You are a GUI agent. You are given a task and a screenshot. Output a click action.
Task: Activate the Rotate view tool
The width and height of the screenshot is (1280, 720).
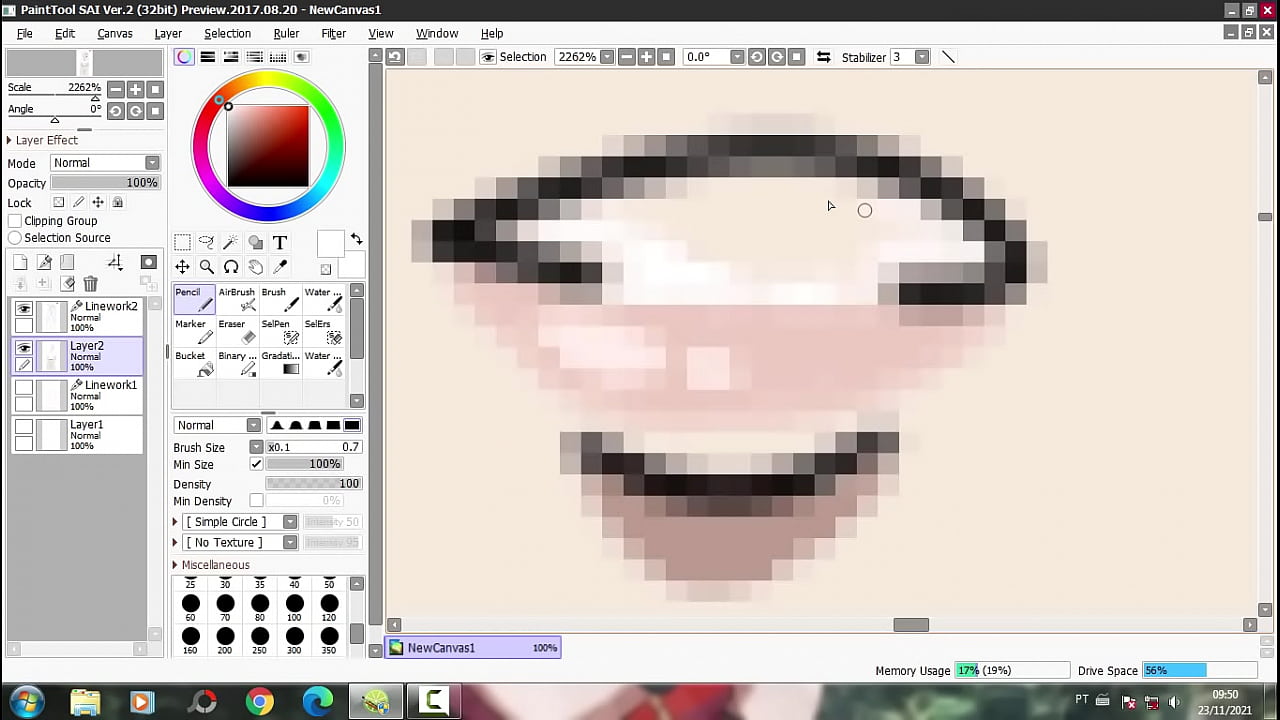[x=231, y=267]
